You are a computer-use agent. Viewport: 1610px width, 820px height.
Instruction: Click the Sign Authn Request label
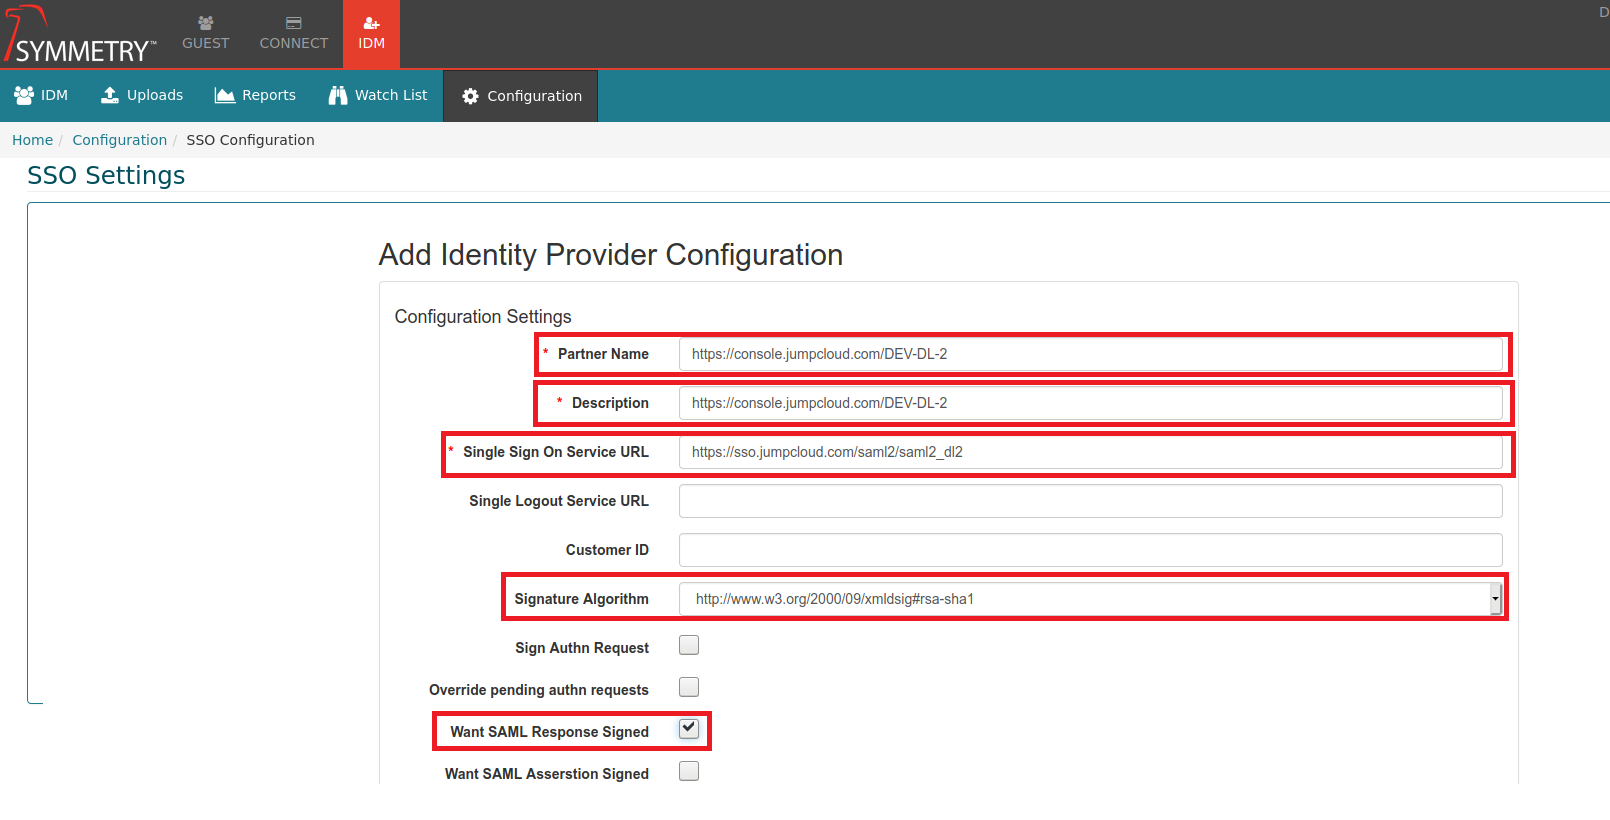pyautogui.click(x=582, y=648)
